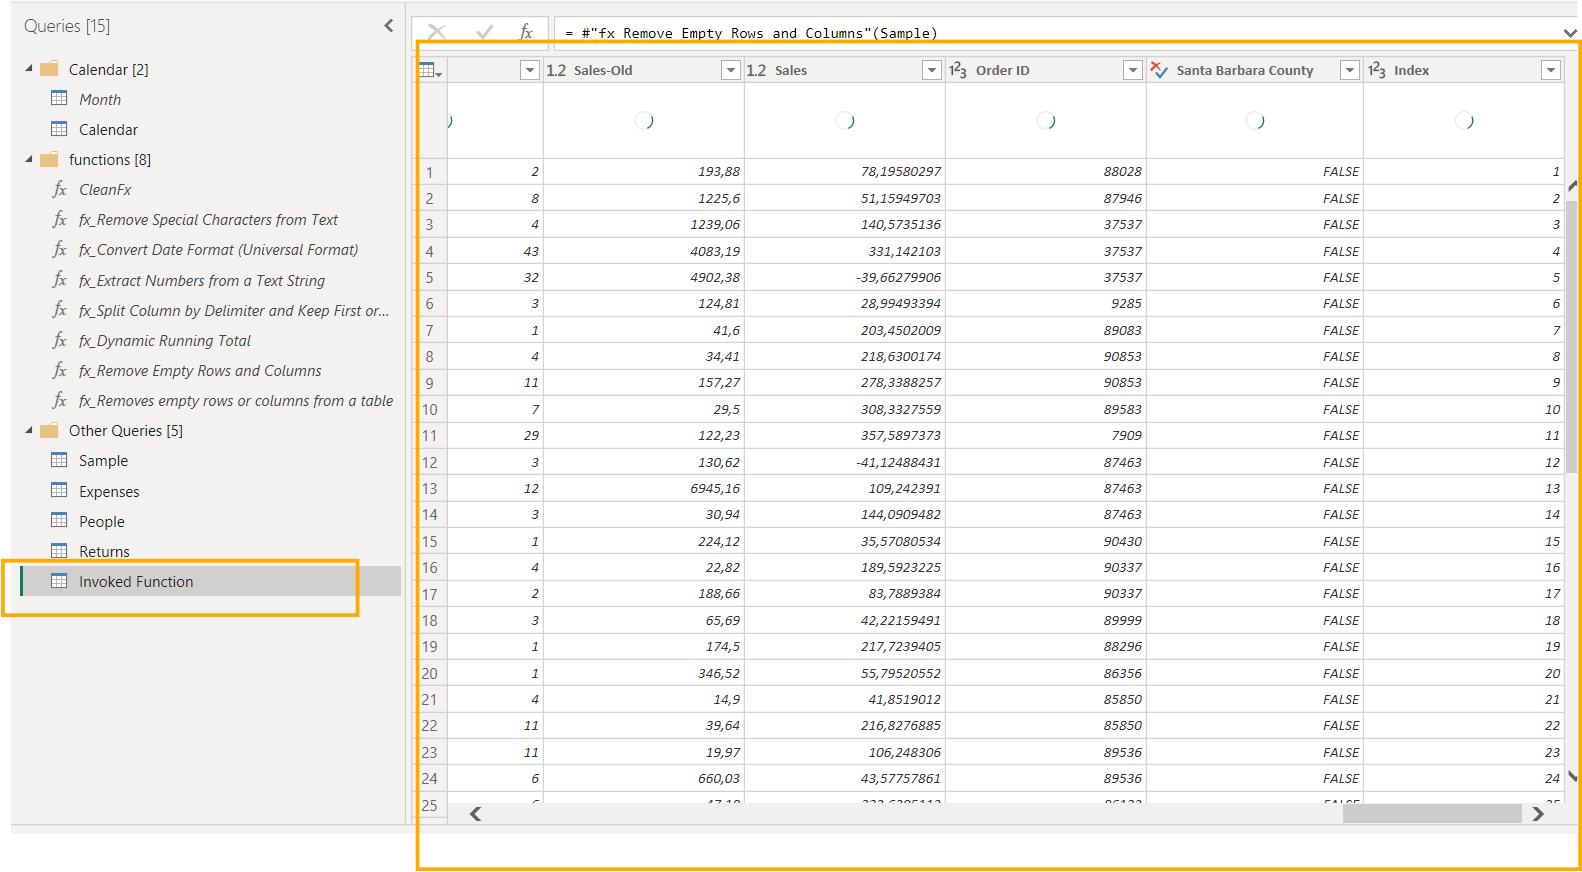
Task: Change data type icon of Sales column
Action: [x=757, y=70]
